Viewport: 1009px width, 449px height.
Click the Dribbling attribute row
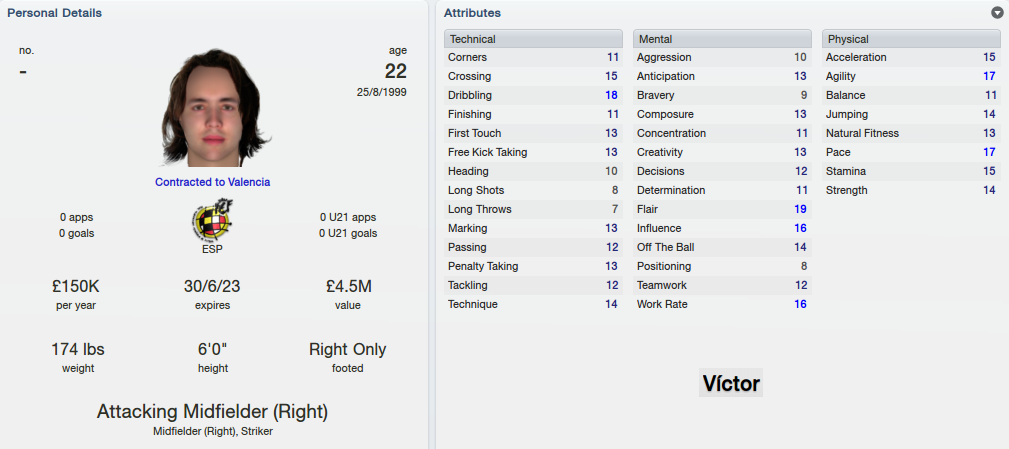tap(533, 95)
